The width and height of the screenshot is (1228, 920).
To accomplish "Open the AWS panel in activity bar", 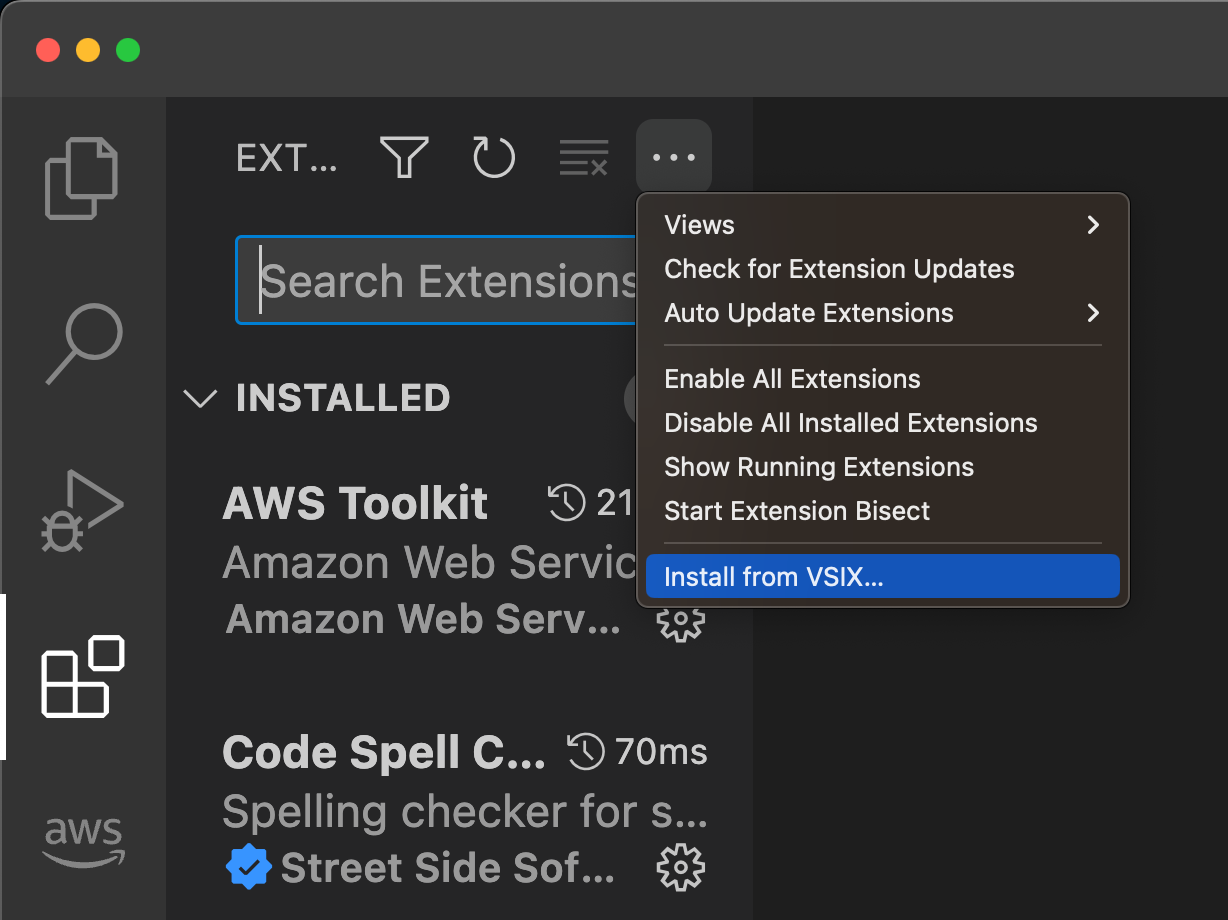I will [83, 842].
